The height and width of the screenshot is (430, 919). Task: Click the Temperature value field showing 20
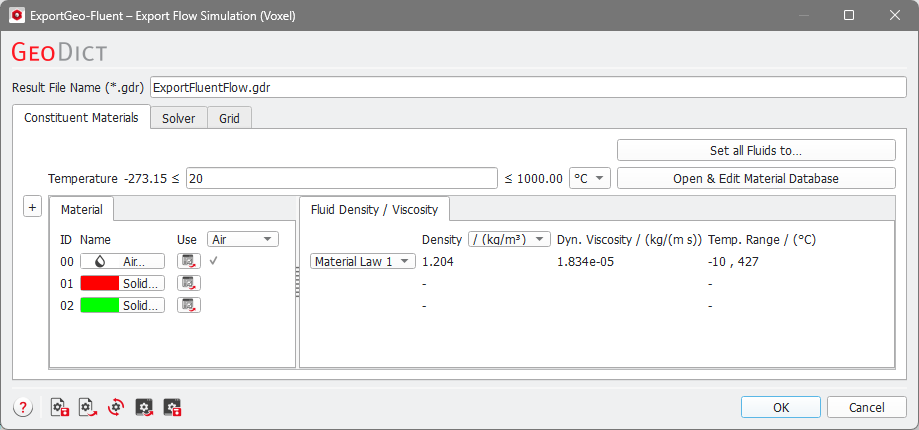pos(342,179)
